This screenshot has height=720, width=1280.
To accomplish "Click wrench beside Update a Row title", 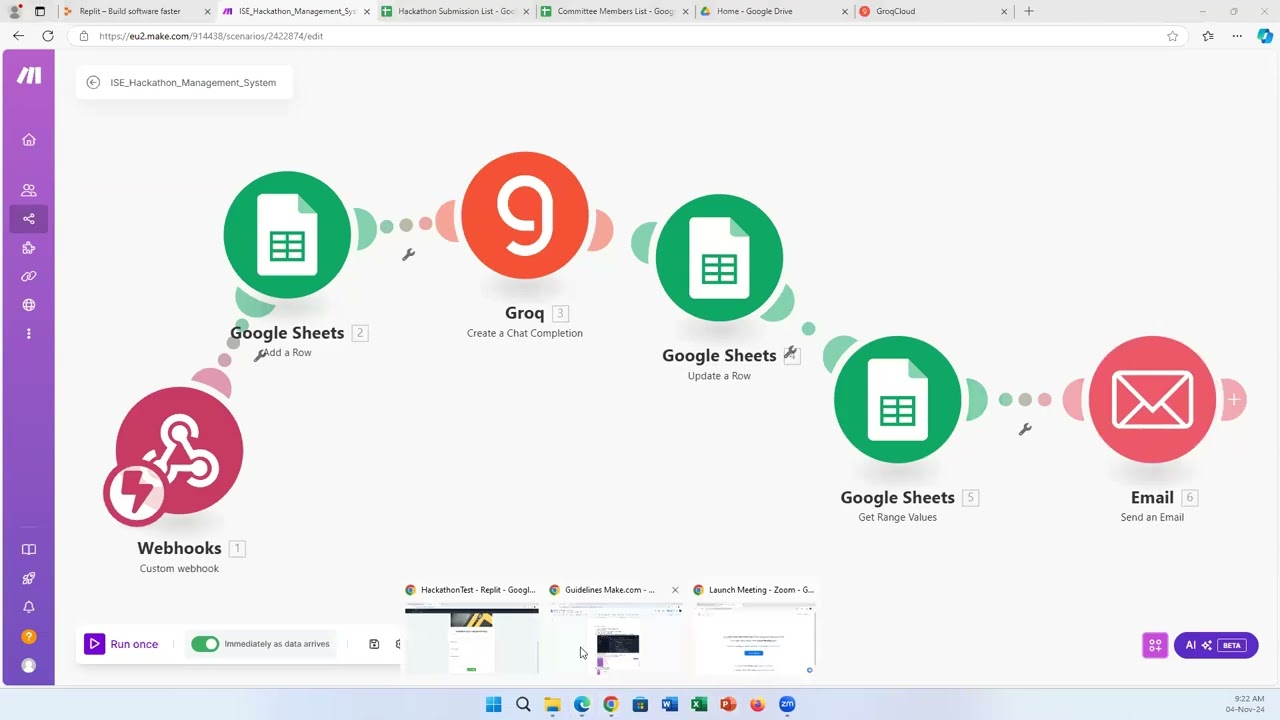I will (x=790, y=353).
